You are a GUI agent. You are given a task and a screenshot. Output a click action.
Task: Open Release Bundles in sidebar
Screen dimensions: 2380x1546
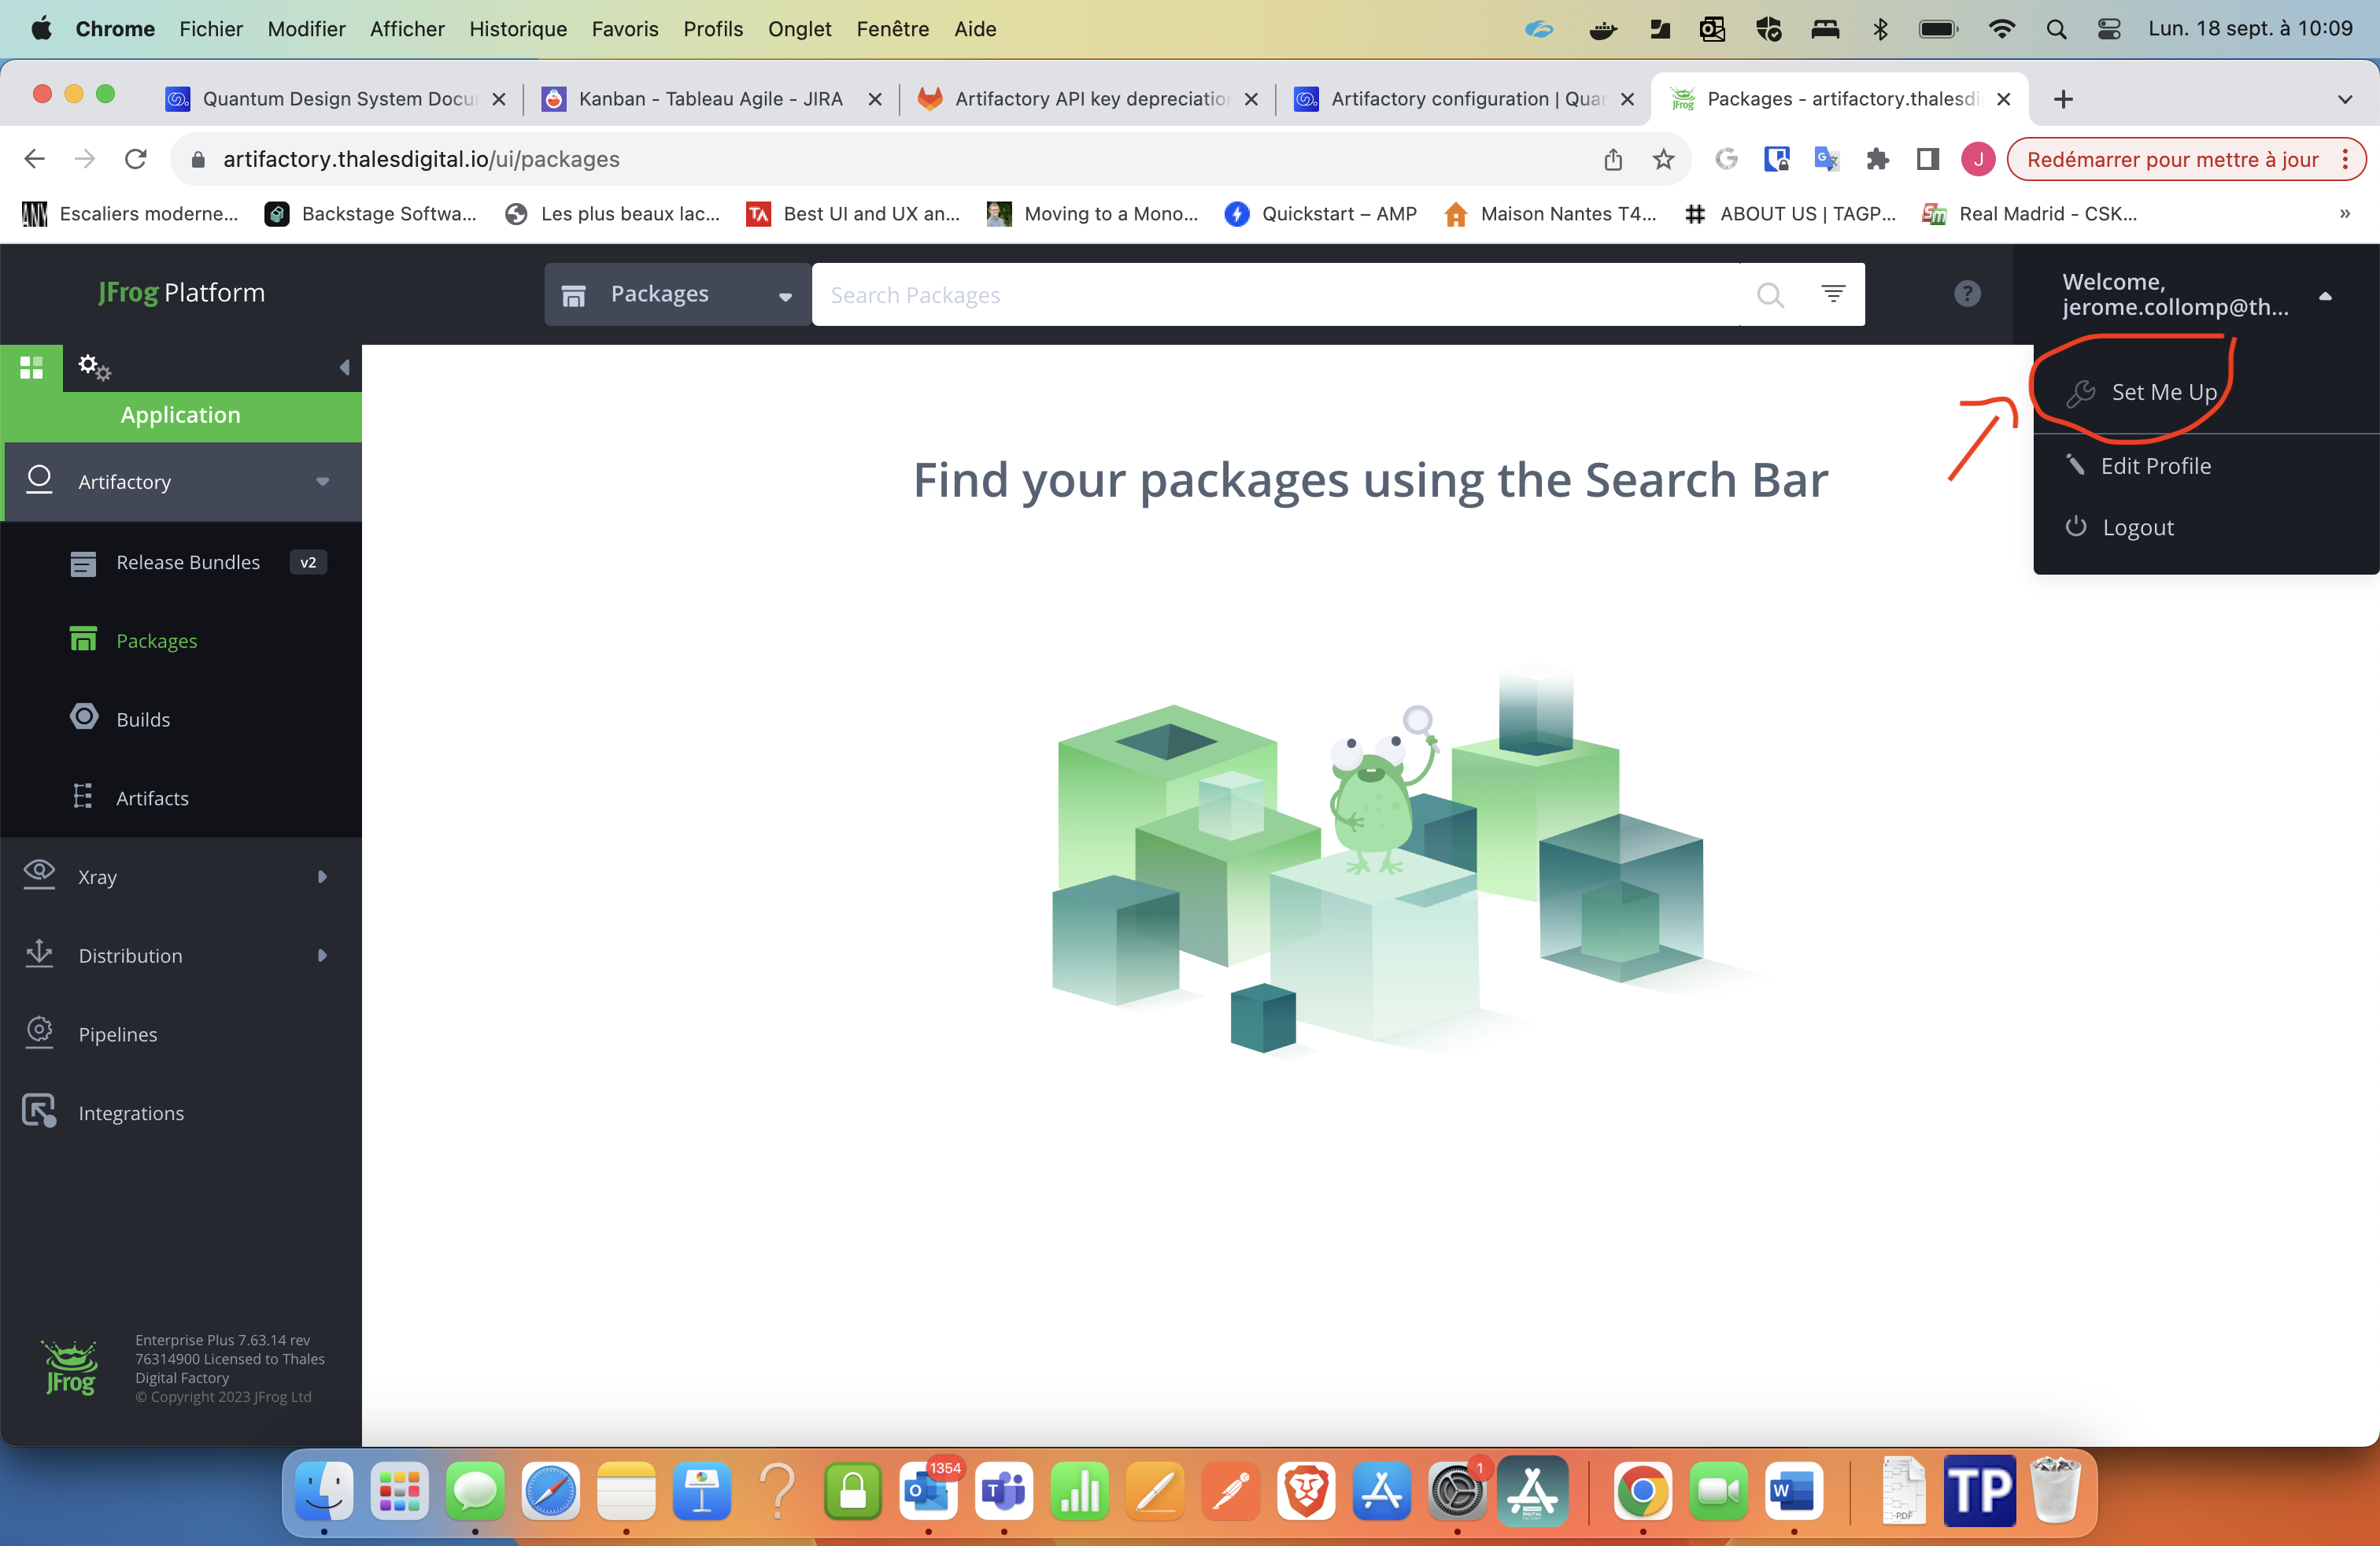(188, 562)
